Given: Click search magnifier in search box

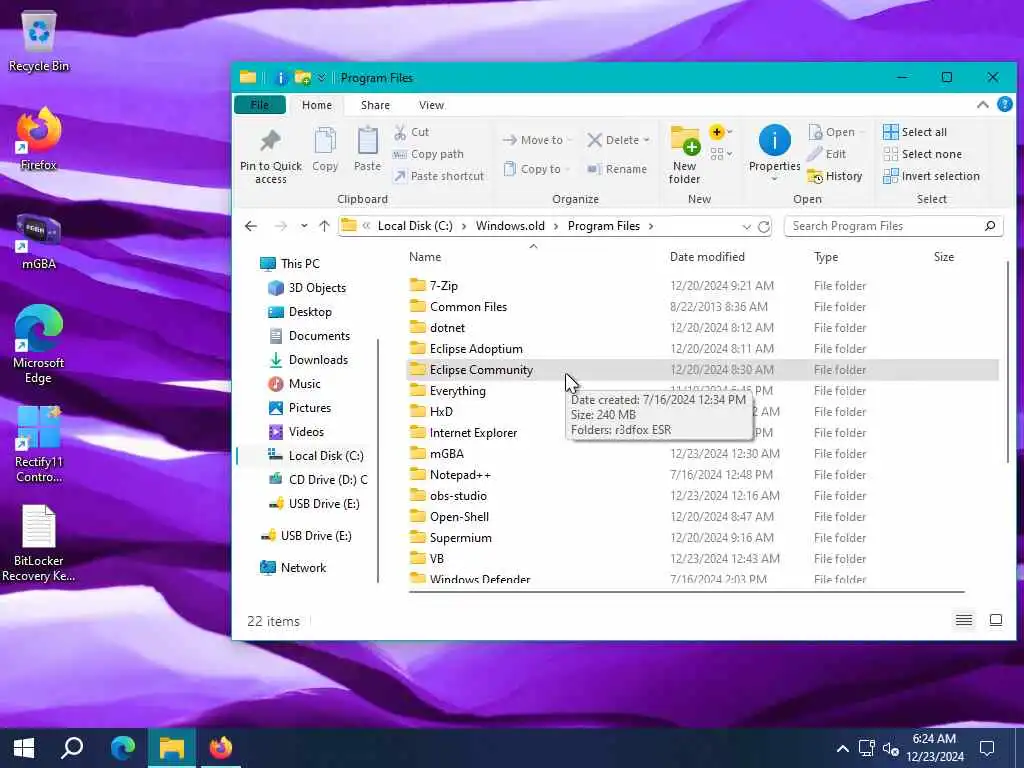Looking at the screenshot, I should [x=990, y=226].
